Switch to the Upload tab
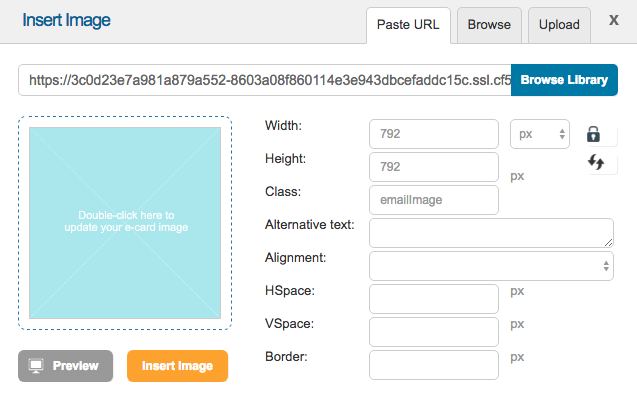The width and height of the screenshot is (637, 396). click(559, 25)
